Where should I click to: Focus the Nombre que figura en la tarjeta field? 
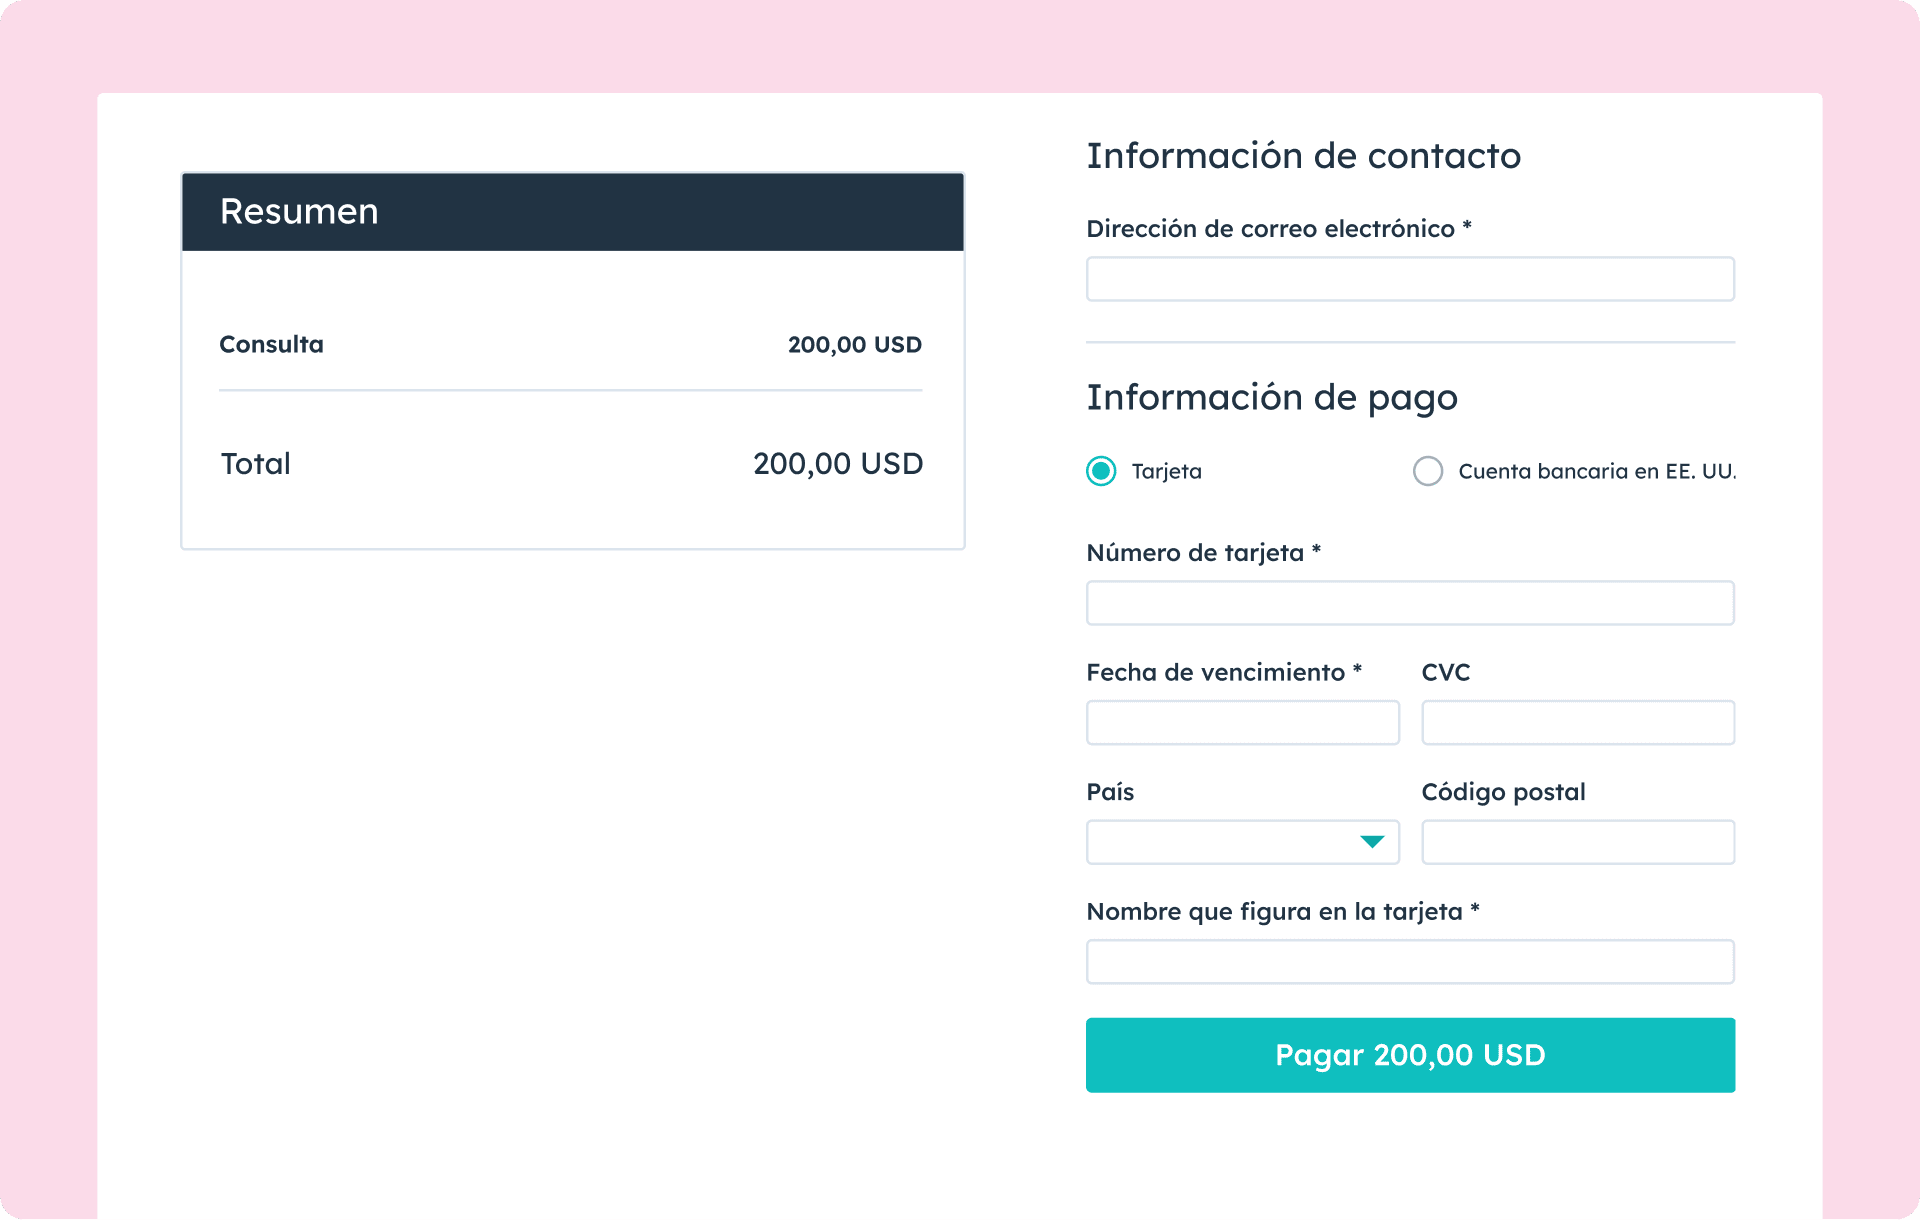pos(1410,962)
